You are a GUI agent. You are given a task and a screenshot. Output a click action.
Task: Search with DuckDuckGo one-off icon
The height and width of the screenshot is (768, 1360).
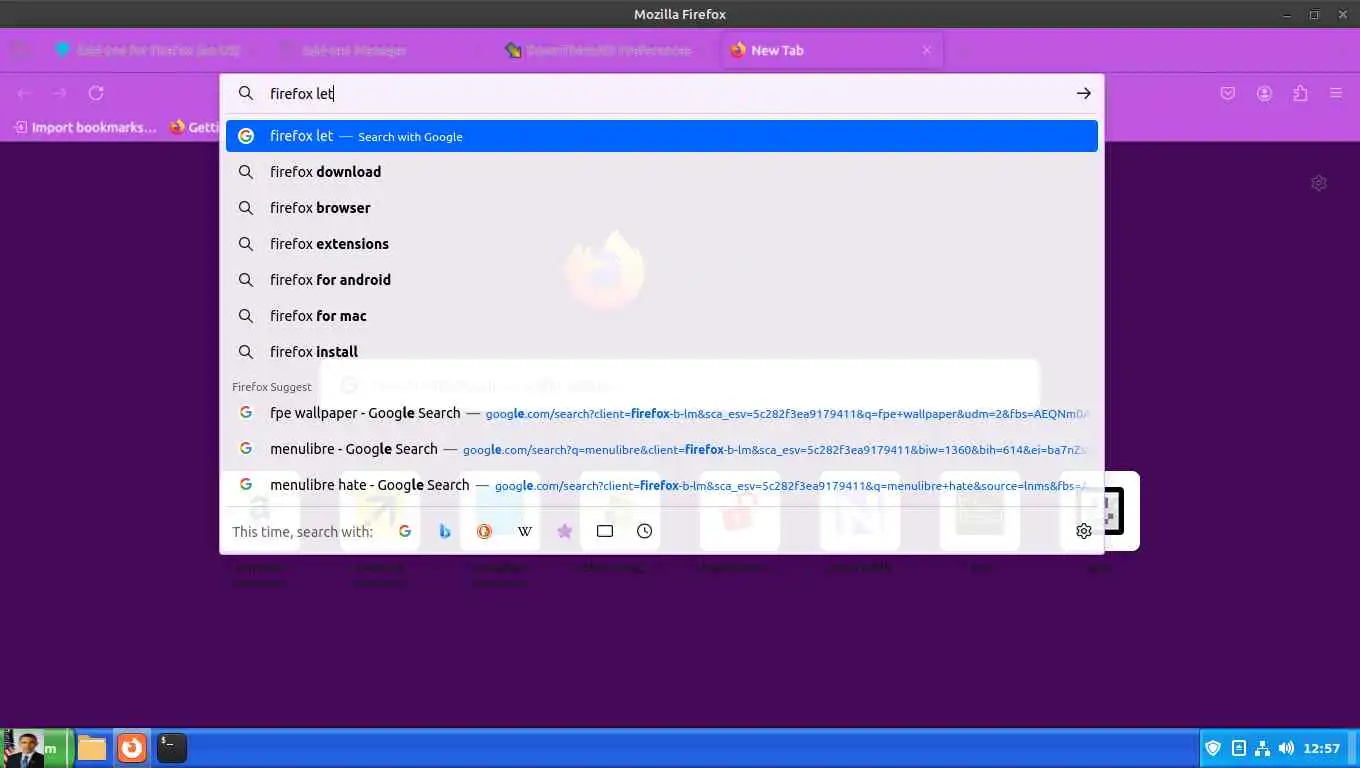click(485, 531)
